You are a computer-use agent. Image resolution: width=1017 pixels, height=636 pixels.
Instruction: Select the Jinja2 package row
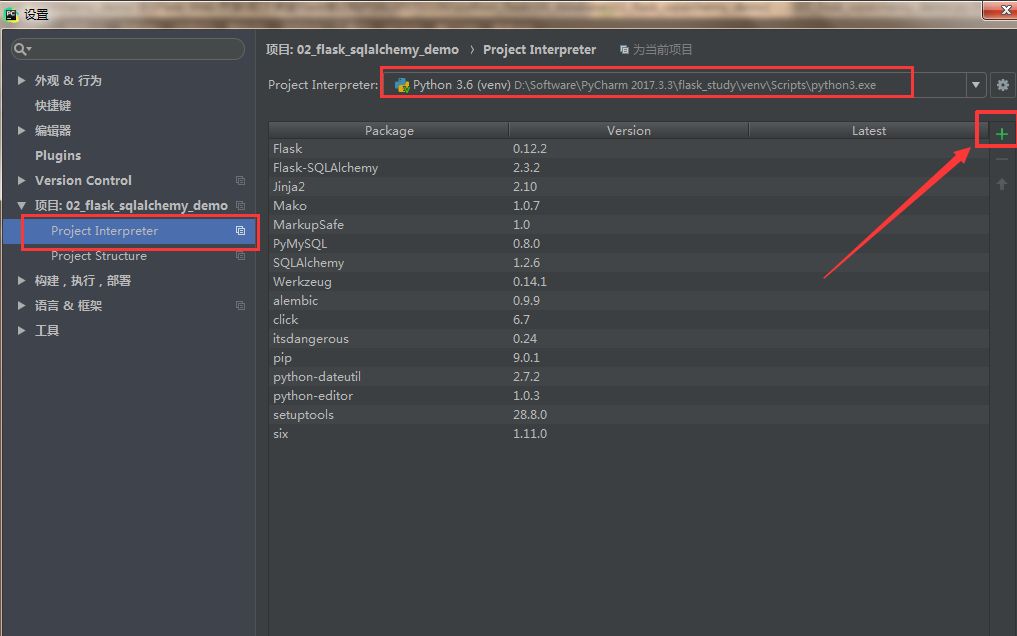tap(628, 187)
